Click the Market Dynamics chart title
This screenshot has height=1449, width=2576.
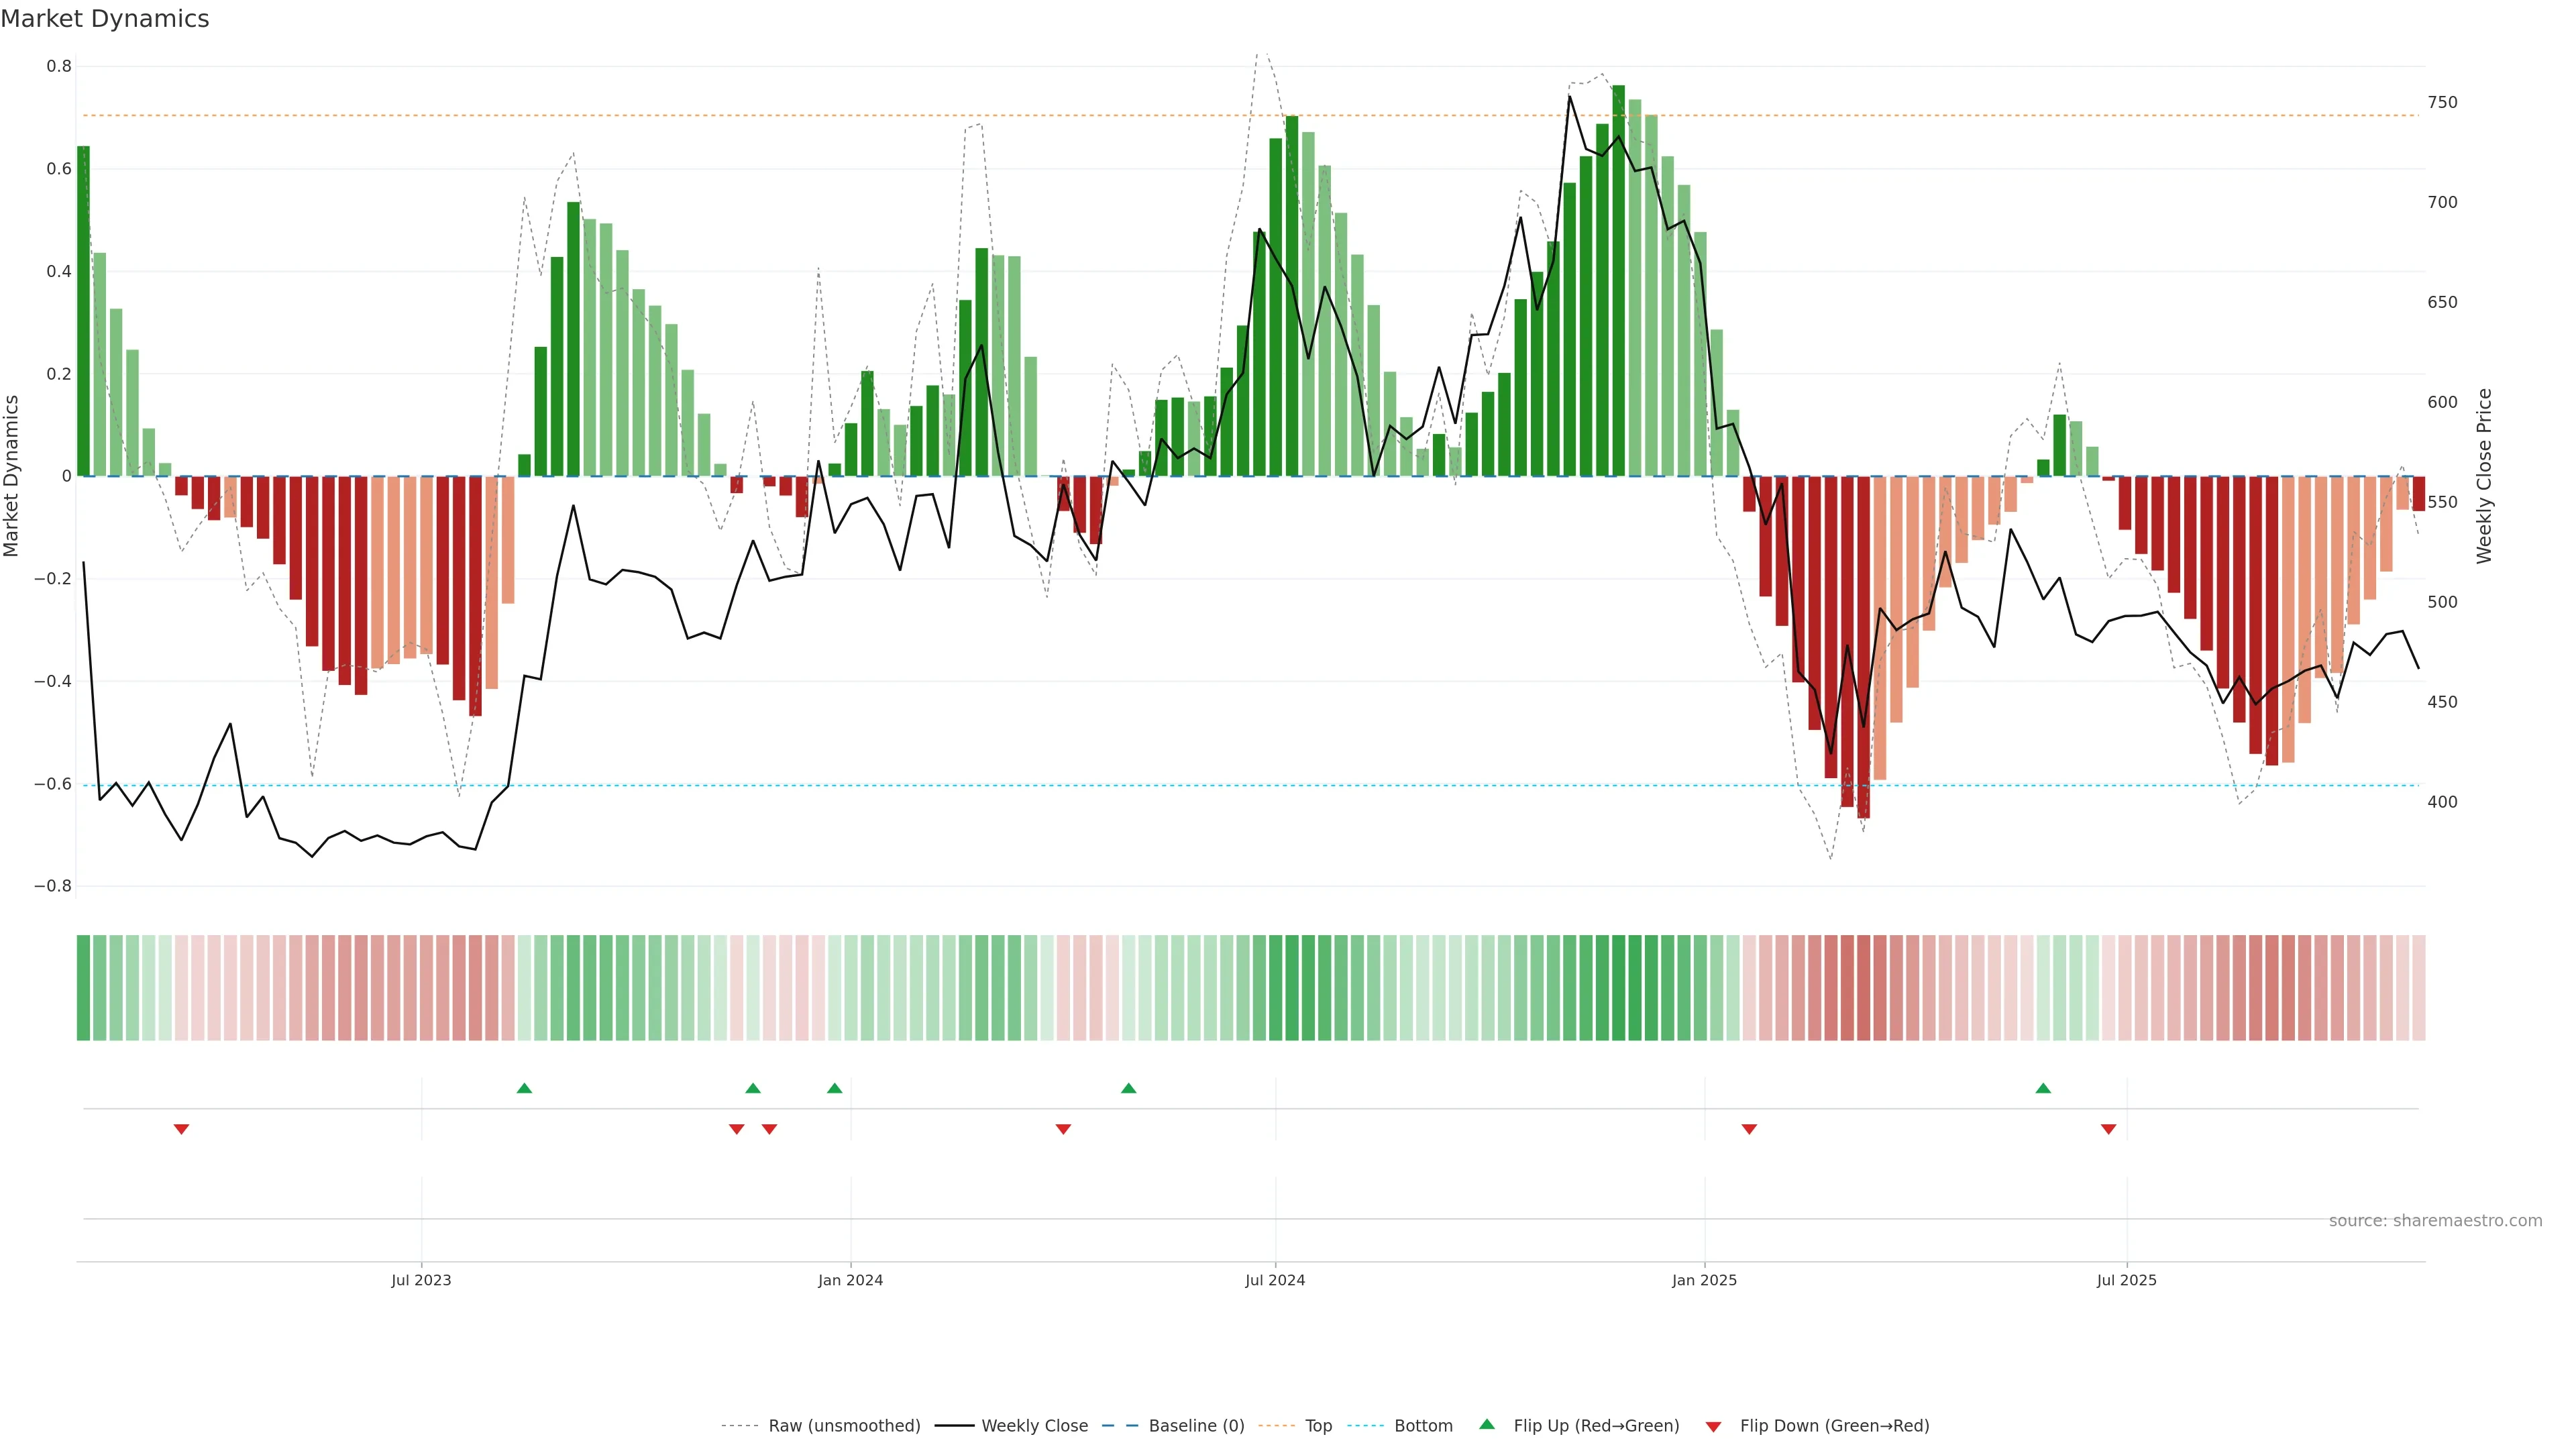[x=105, y=19]
